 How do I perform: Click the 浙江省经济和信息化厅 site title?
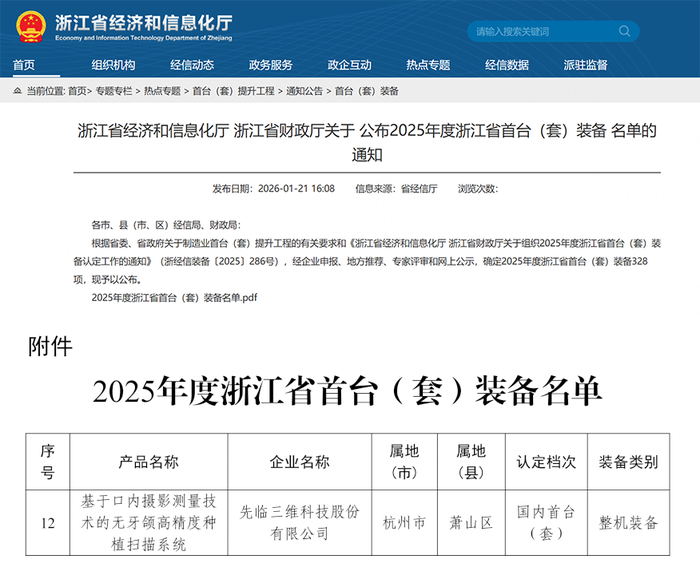[x=143, y=22]
